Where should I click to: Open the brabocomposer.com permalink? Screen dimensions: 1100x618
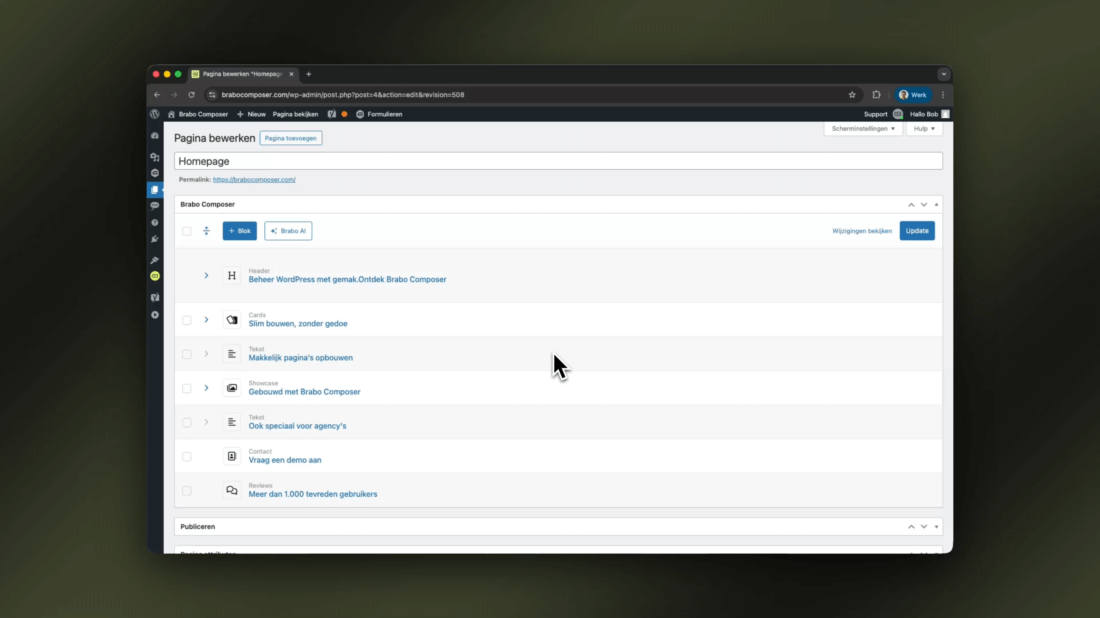pyautogui.click(x=254, y=180)
